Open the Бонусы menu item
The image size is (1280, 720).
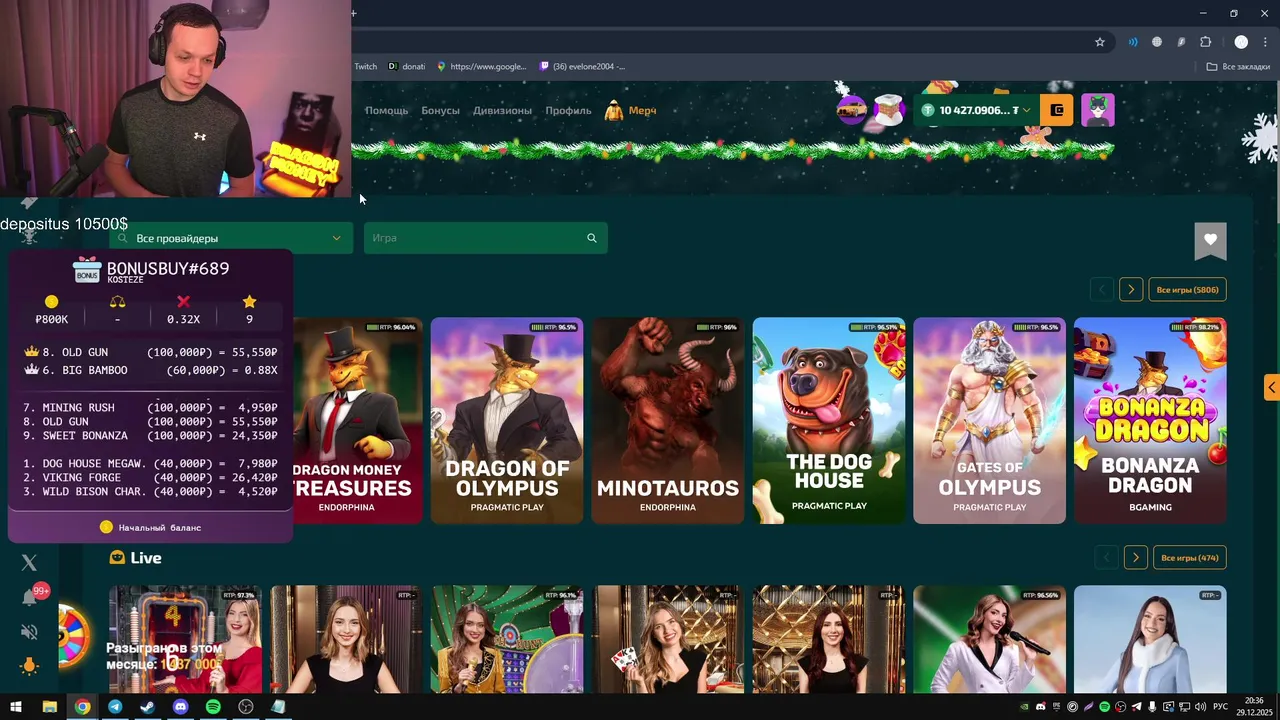[x=440, y=110]
